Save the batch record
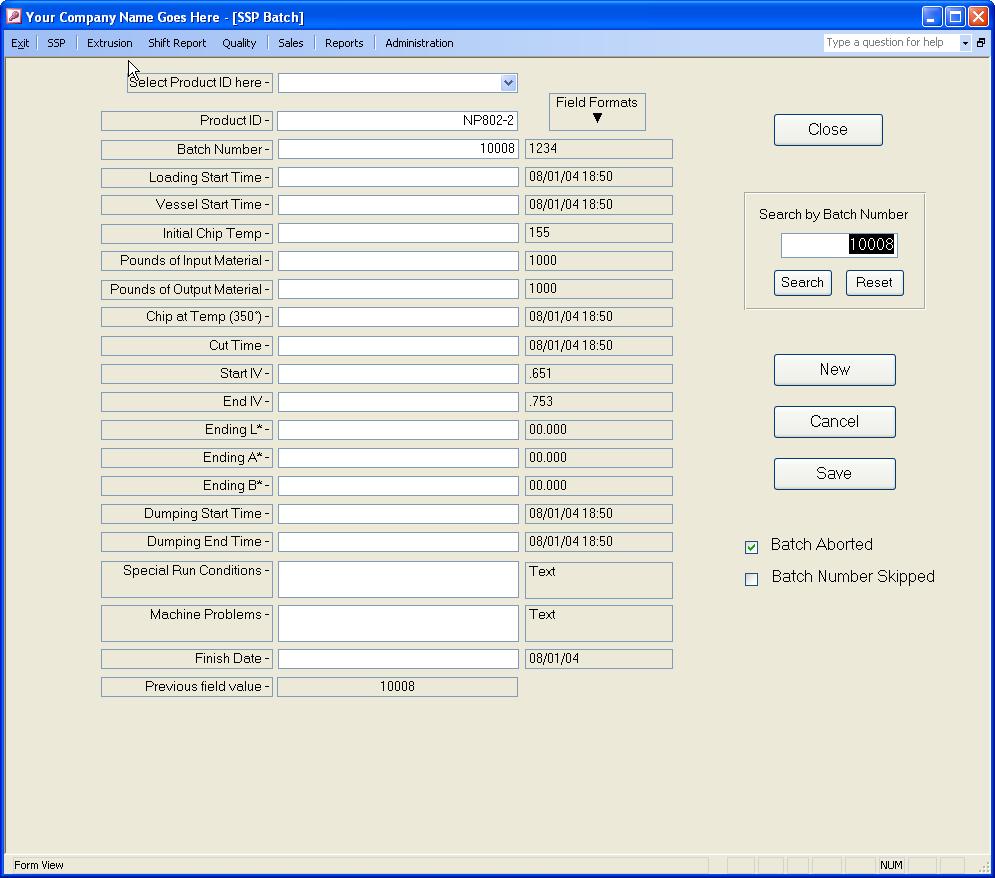Image resolution: width=995 pixels, height=878 pixels. 834,474
